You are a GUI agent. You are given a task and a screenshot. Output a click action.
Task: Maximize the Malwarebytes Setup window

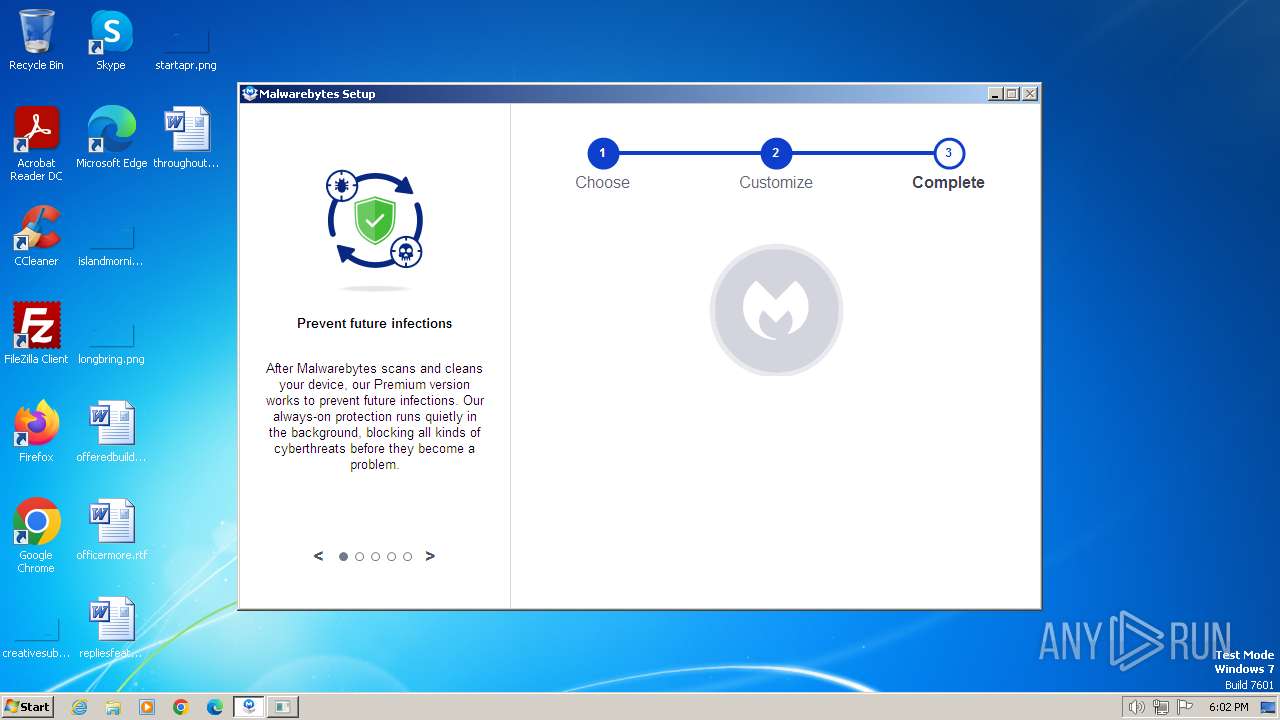pyautogui.click(x=1012, y=94)
